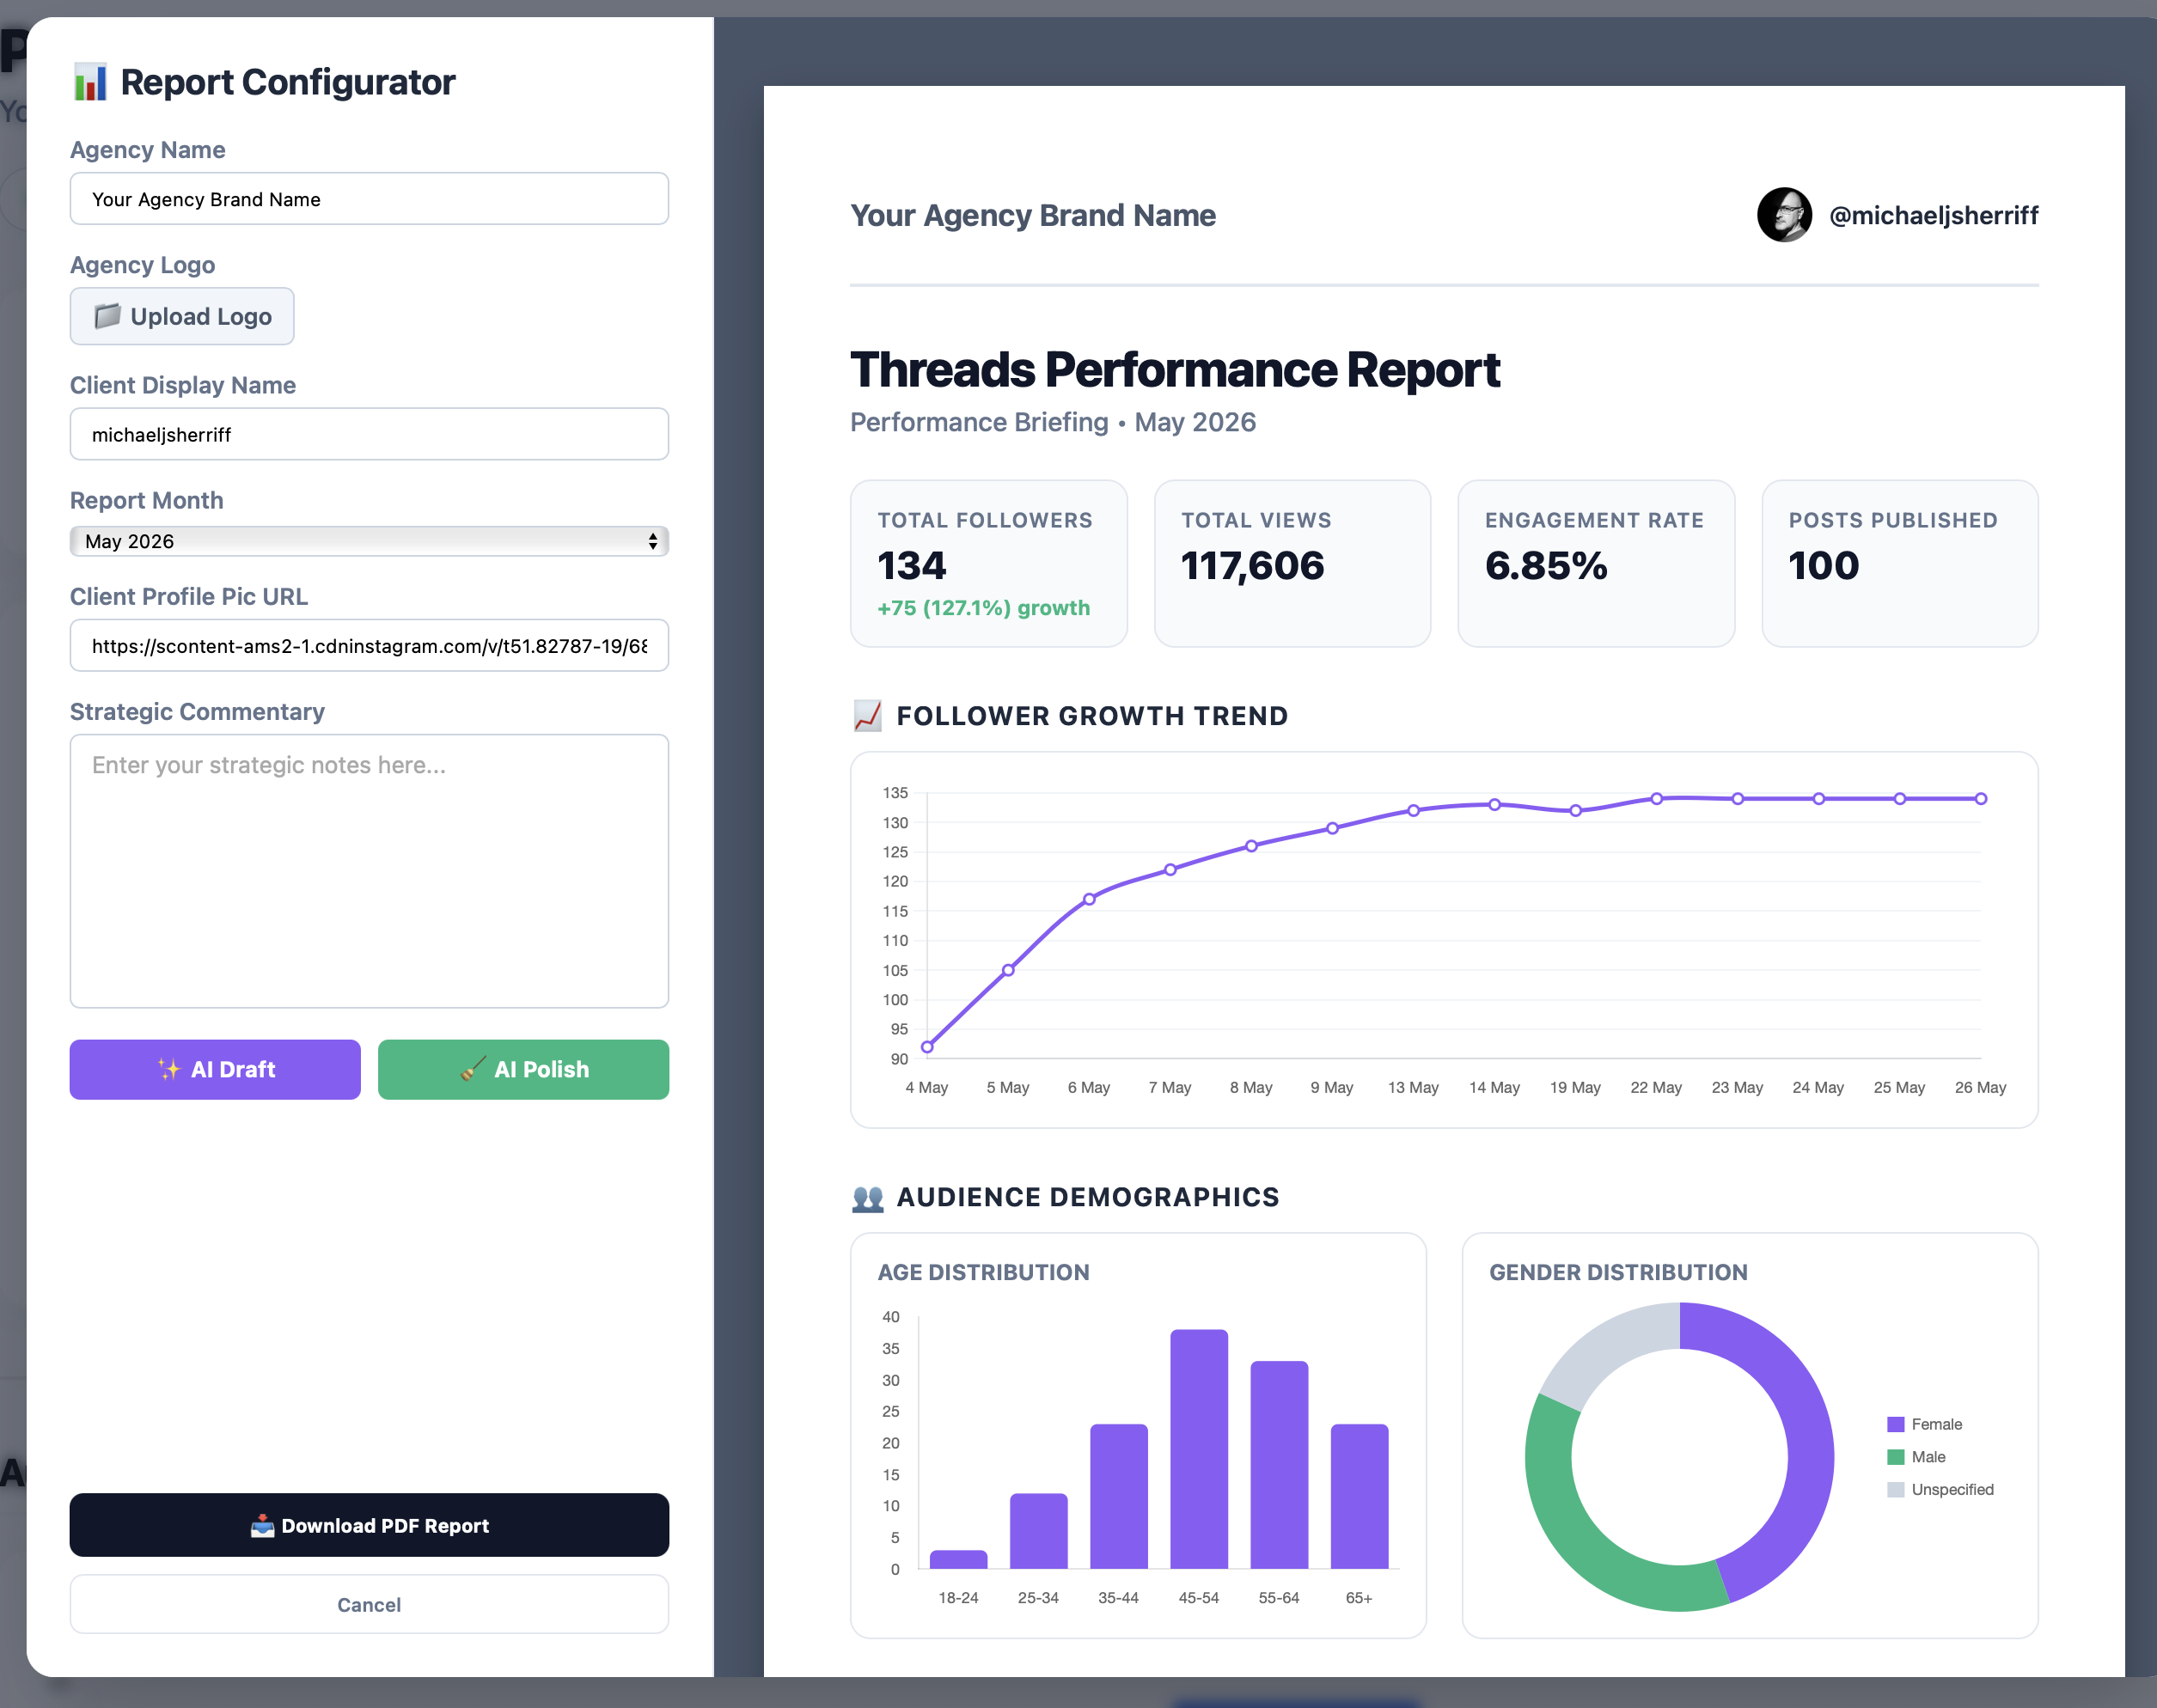Click the 18-24 bar in Age Distribution
Image resolution: width=2157 pixels, height=1708 pixels.
[x=958, y=1560]
